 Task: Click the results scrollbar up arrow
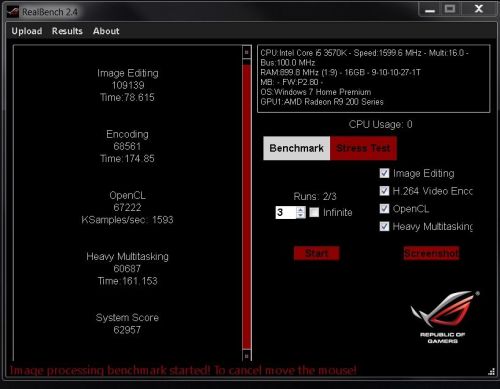(247, 52)
